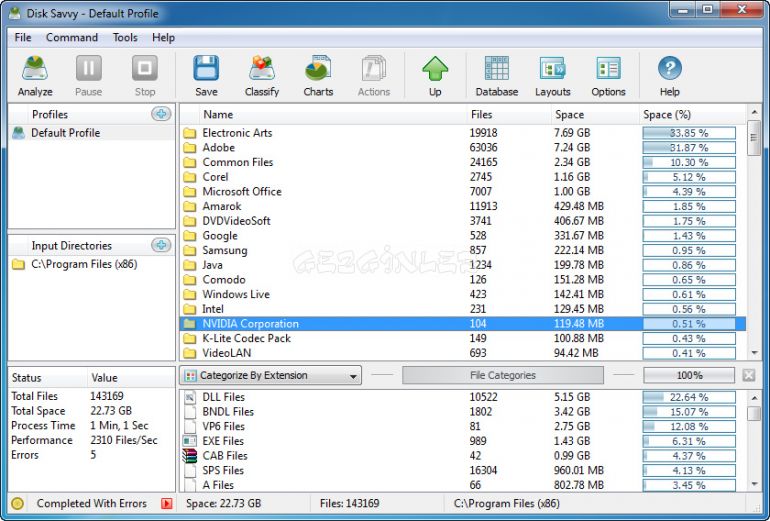The image size is (770, 521).
Task: Click the C:\Program Files (x86) folder icon
Action: pyautogui.click(x=19, y=265)
